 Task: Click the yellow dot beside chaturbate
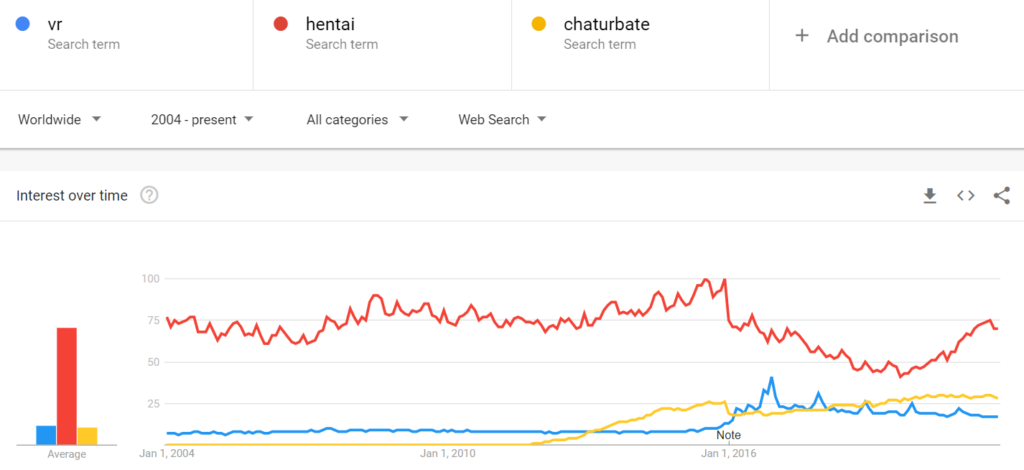tap(539, 25)
